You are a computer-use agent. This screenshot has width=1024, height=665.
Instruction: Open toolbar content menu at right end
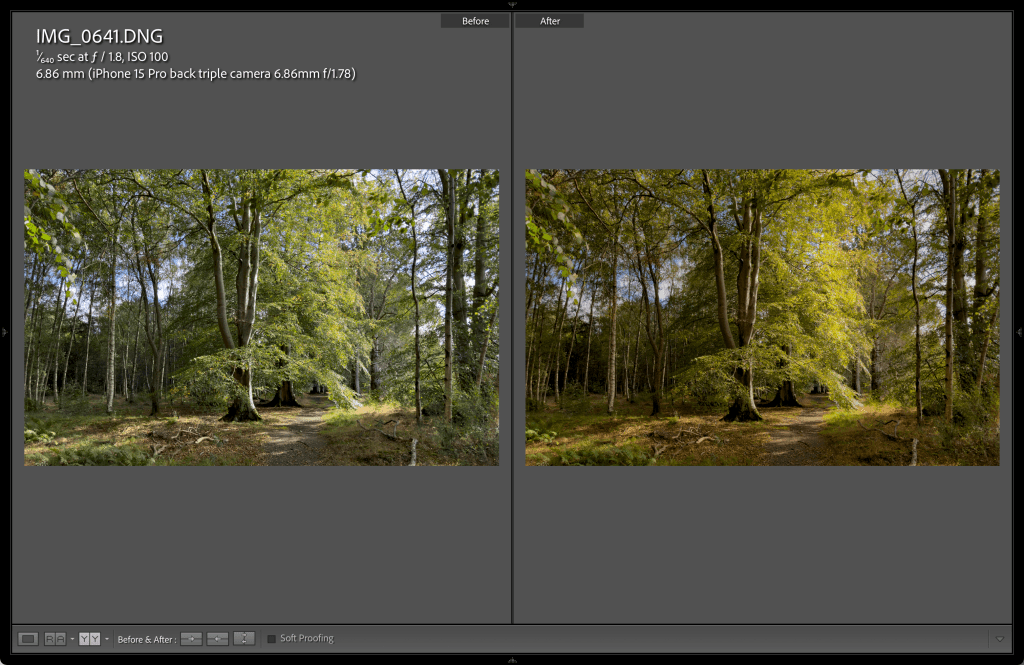999,638
